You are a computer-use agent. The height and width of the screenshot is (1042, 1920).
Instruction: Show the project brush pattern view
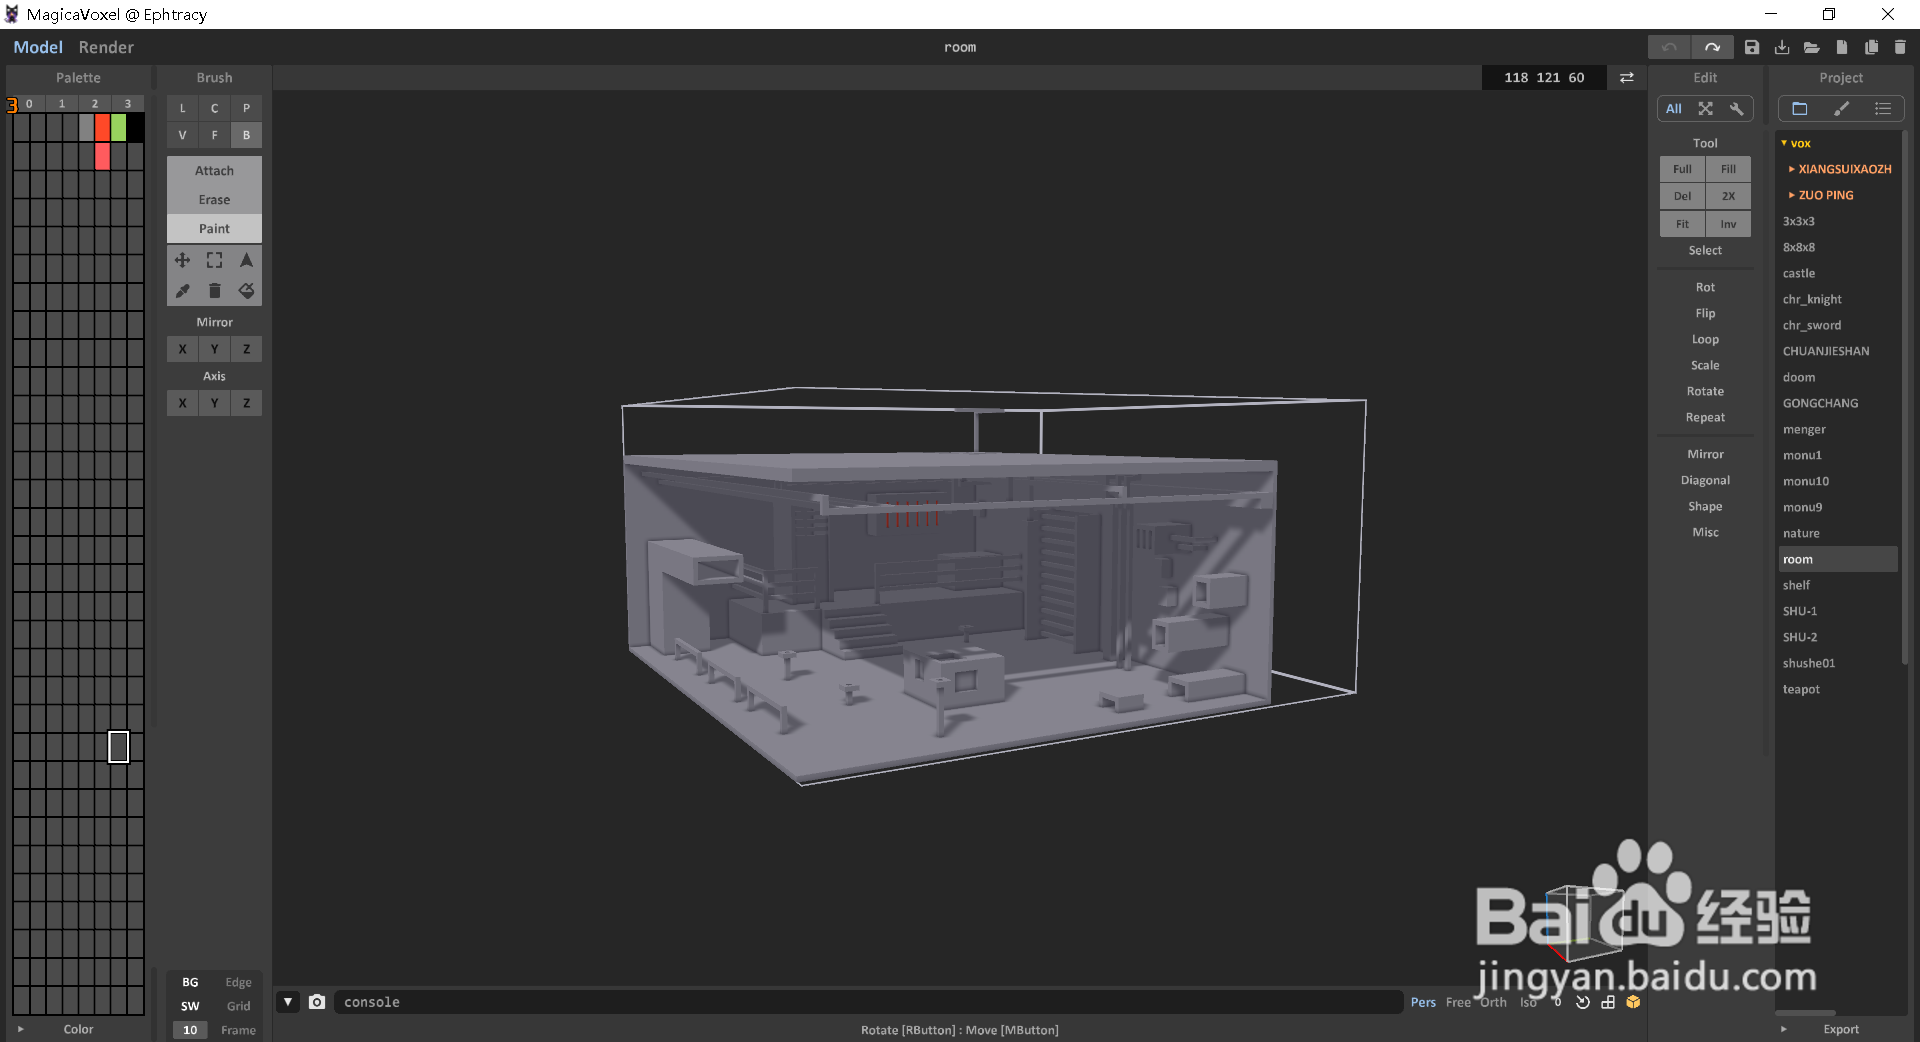[x=1841, y=109]
